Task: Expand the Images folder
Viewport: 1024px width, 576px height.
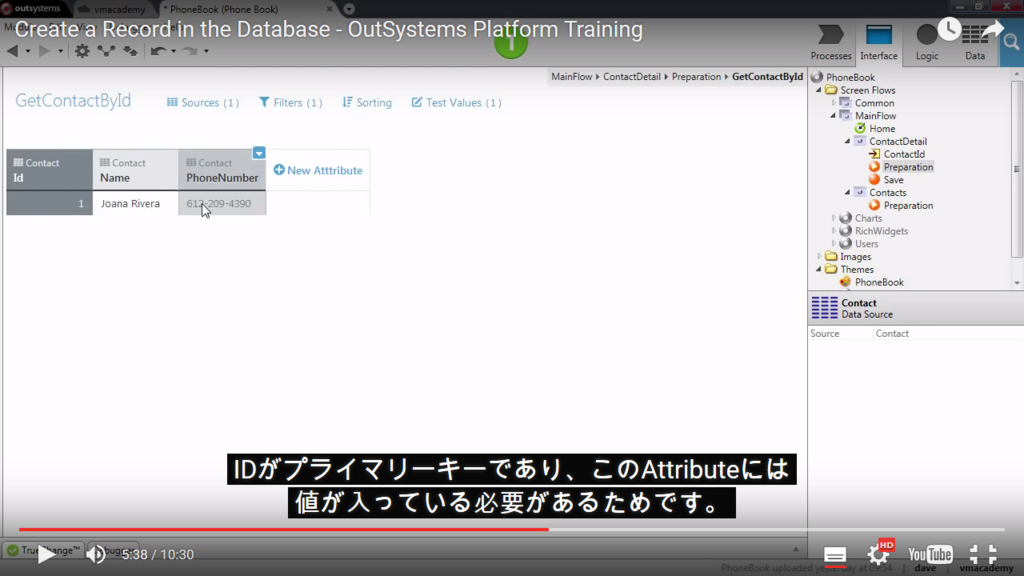Action: click(x=819, y=257)
